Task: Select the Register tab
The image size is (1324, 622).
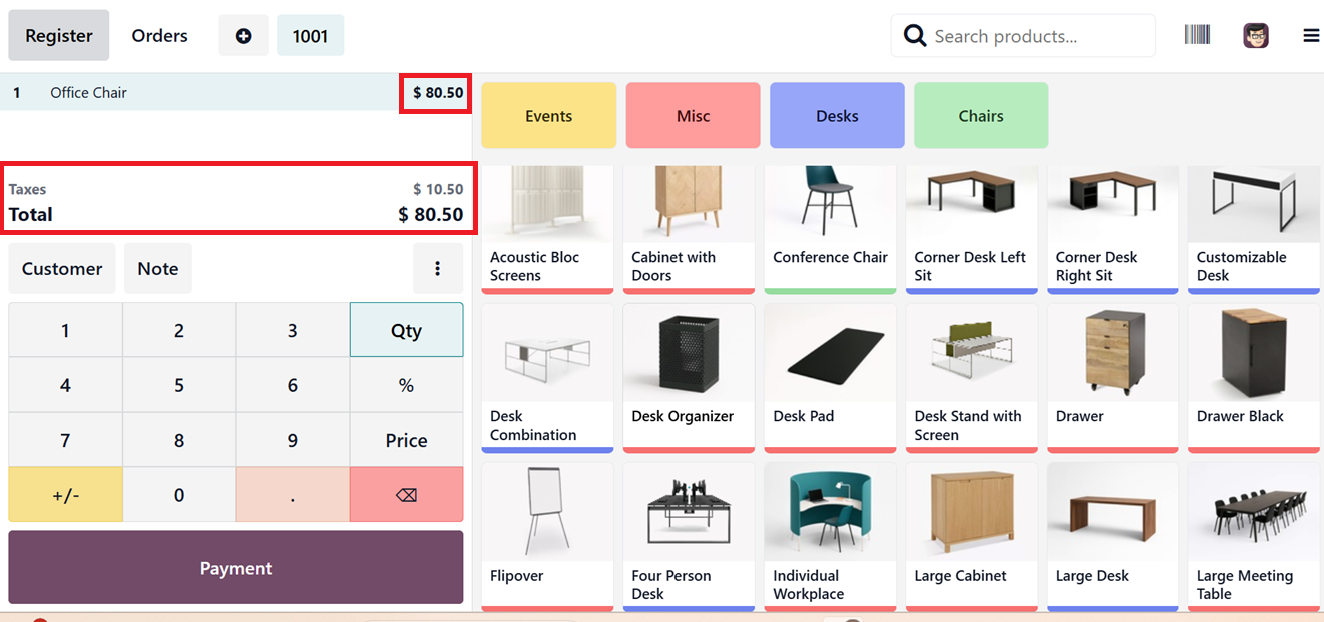Action: tap(59, 36)
